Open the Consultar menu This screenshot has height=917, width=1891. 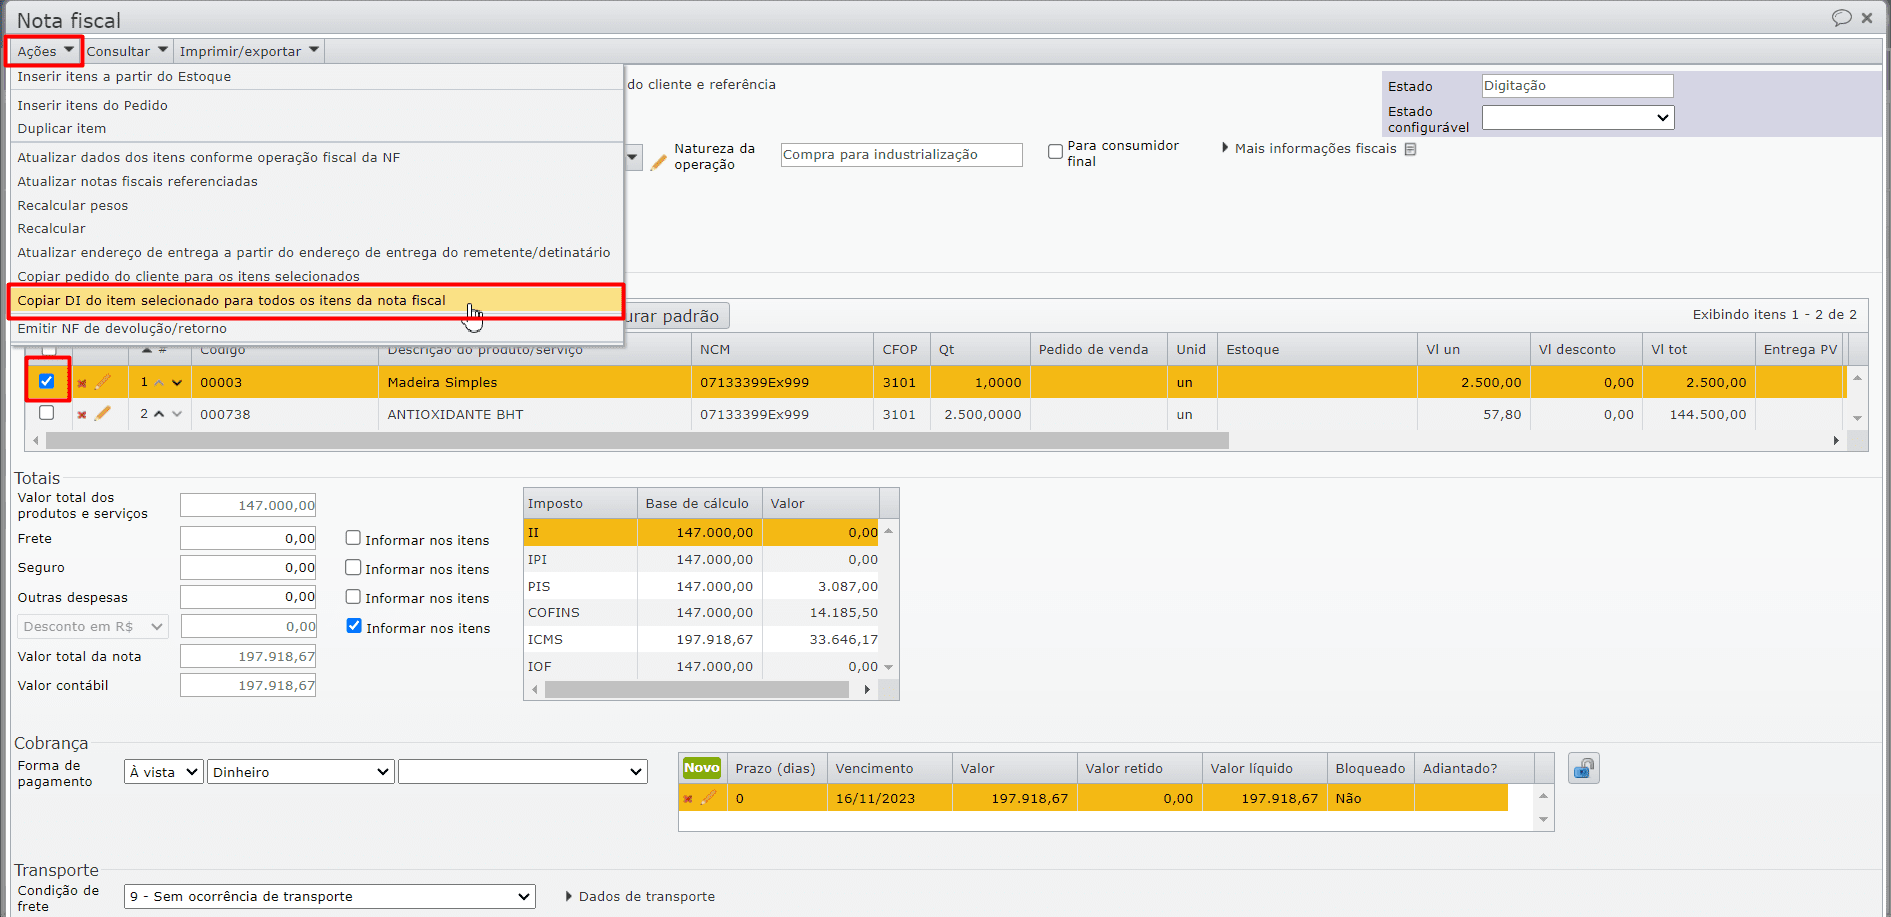click(127, 51)
